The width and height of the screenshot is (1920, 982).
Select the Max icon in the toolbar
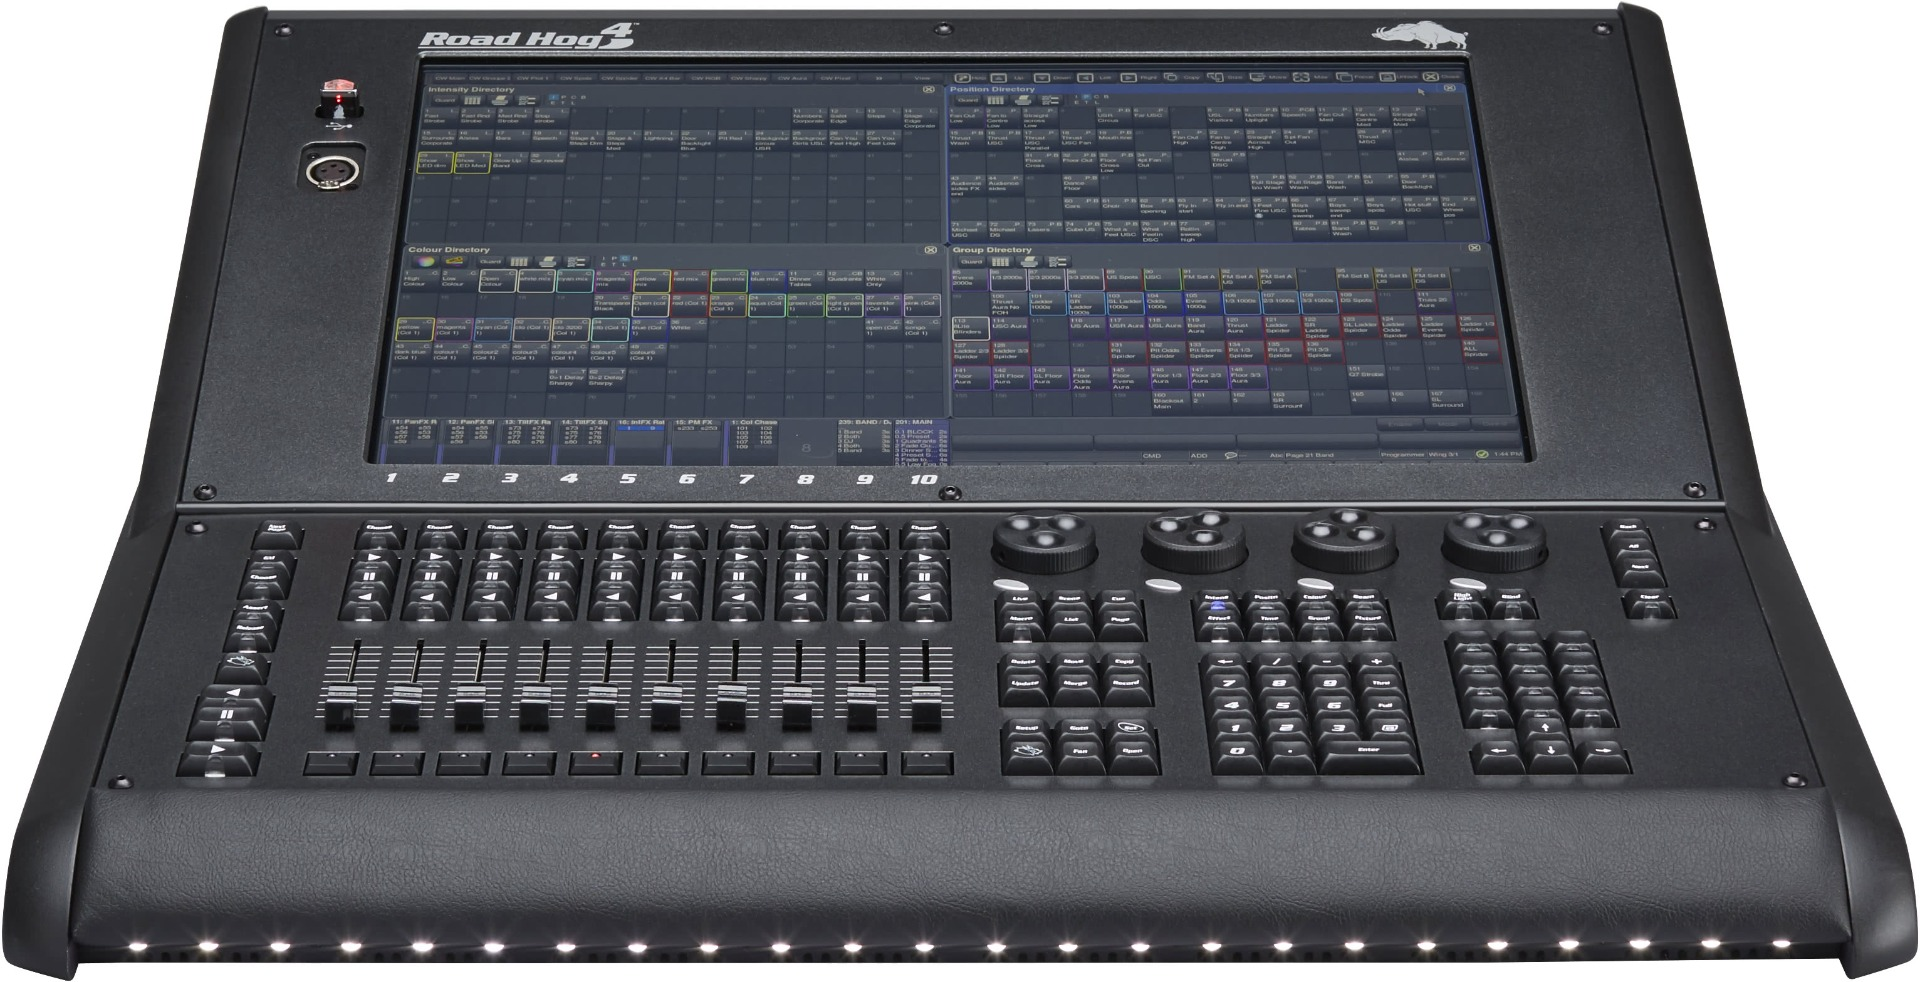(x=1302, y=77)
